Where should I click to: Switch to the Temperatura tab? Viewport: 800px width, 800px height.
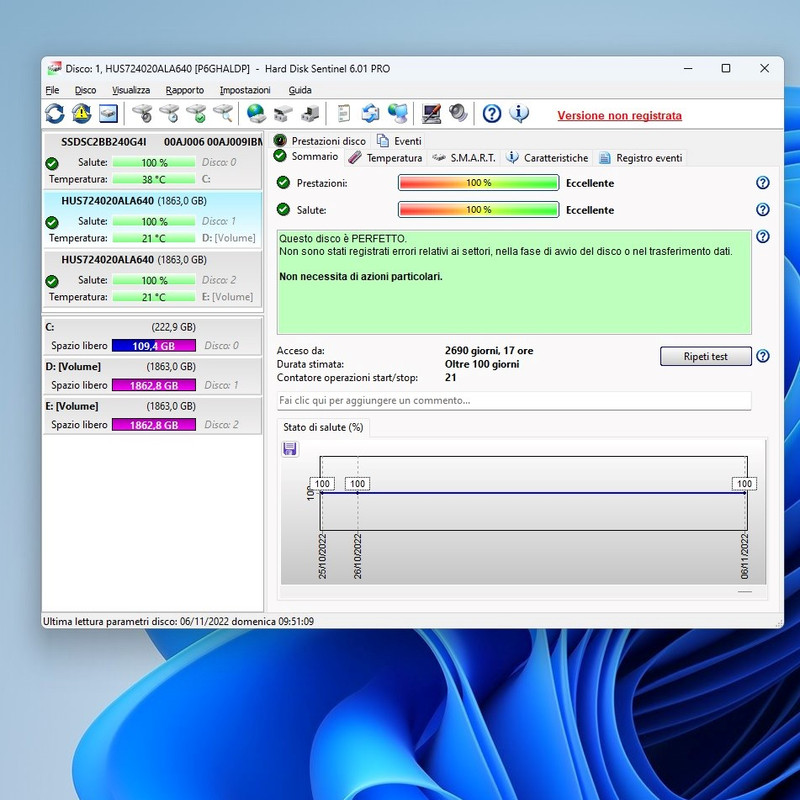point(385,158)
